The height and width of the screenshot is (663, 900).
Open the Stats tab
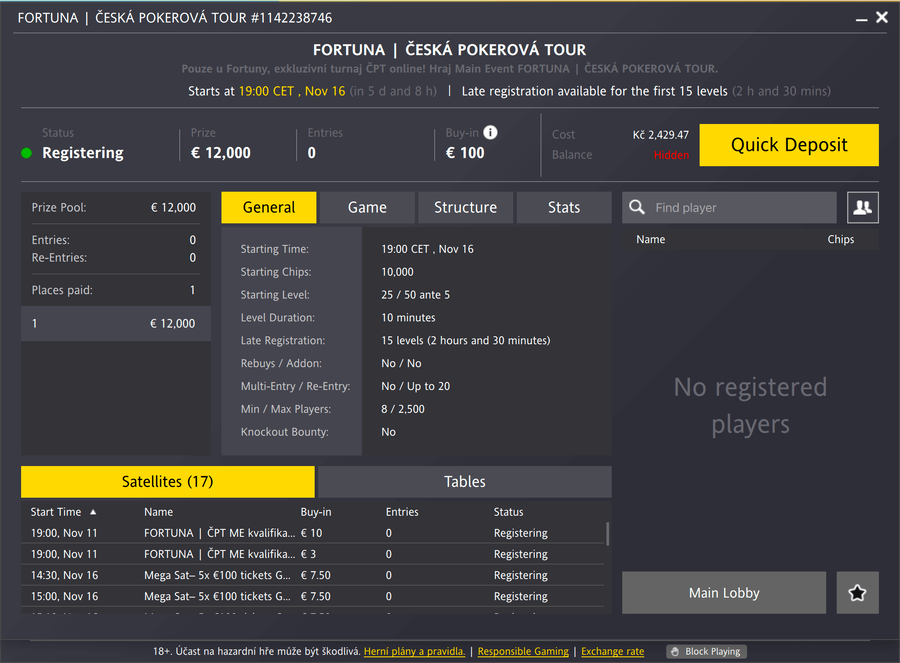tap(564, 207)
